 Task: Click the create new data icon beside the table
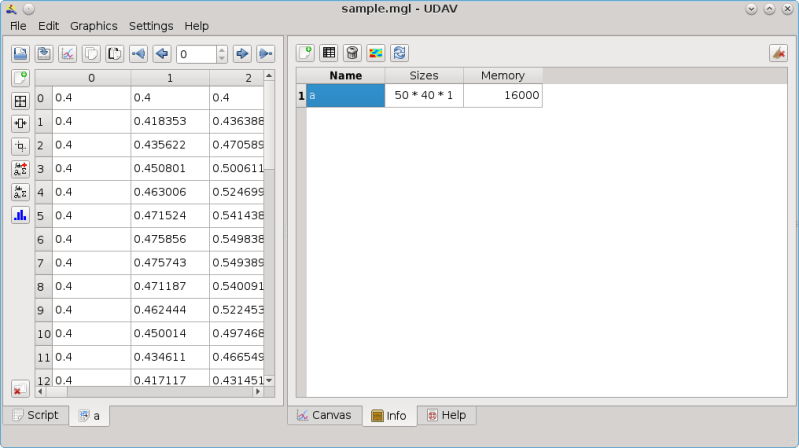click(20, 78)
